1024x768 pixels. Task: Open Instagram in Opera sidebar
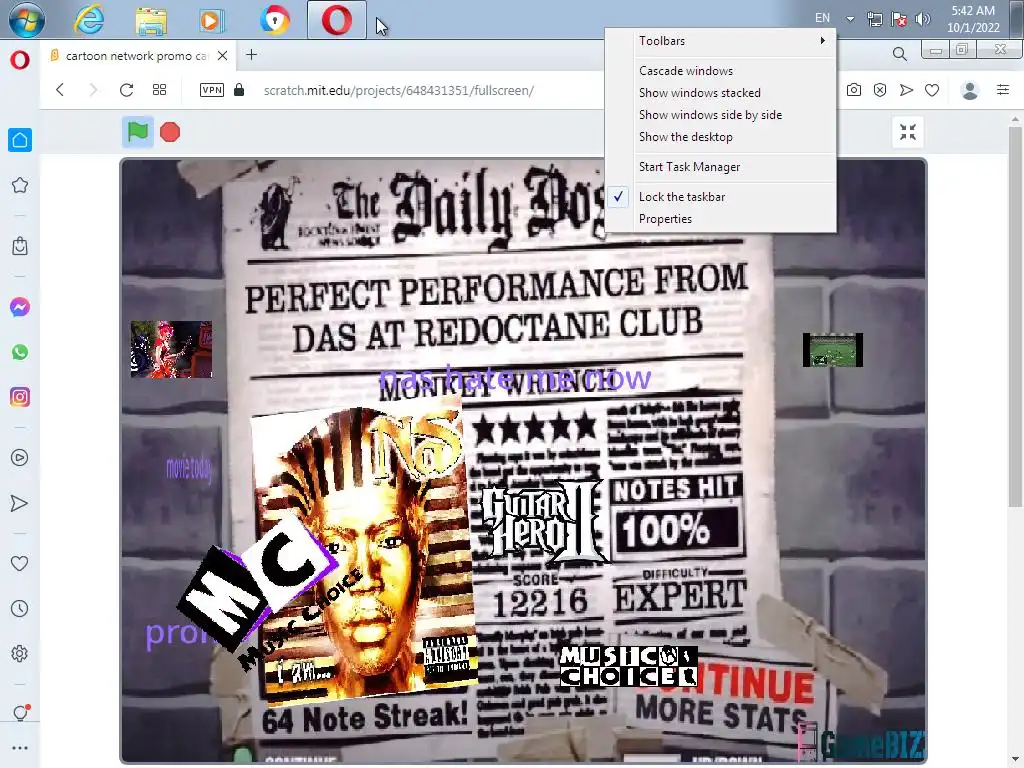(x=20, y=397)
